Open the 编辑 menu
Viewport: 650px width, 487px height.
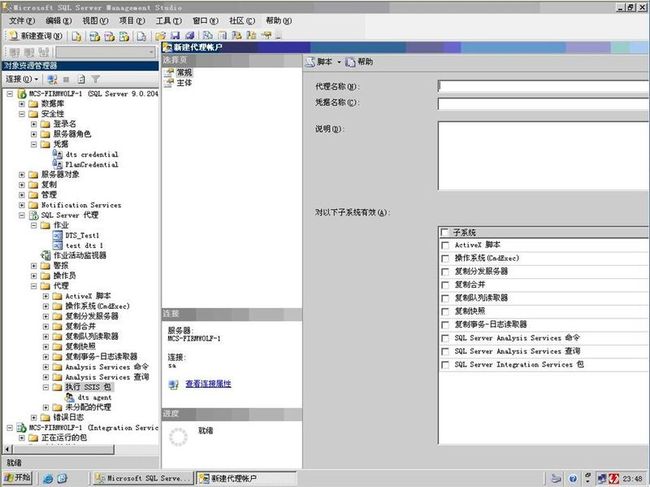(58, 20)
